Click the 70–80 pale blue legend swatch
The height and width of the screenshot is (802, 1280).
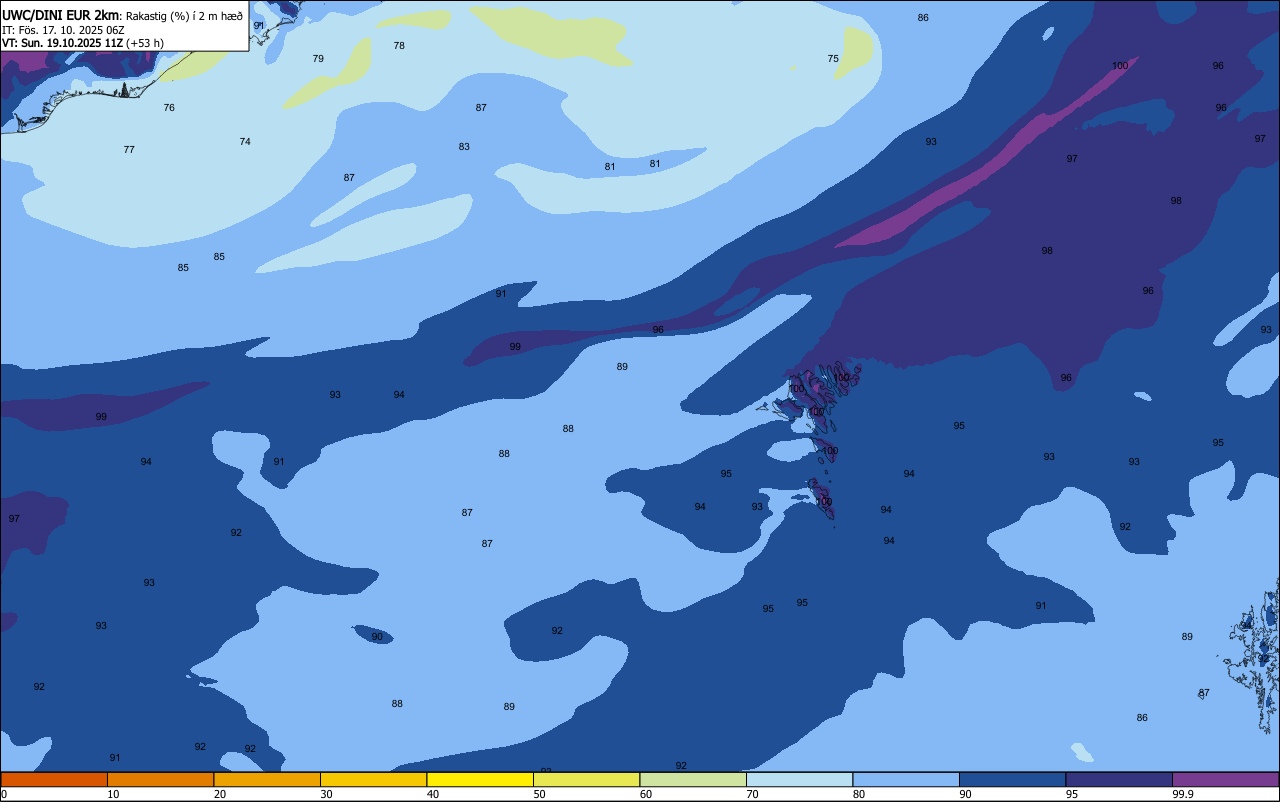tap(799, 779)
